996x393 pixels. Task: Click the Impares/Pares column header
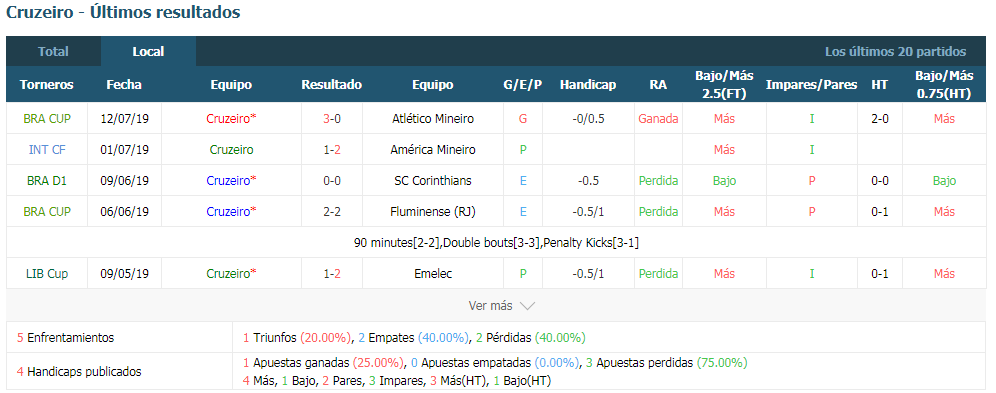click(812, 84)
